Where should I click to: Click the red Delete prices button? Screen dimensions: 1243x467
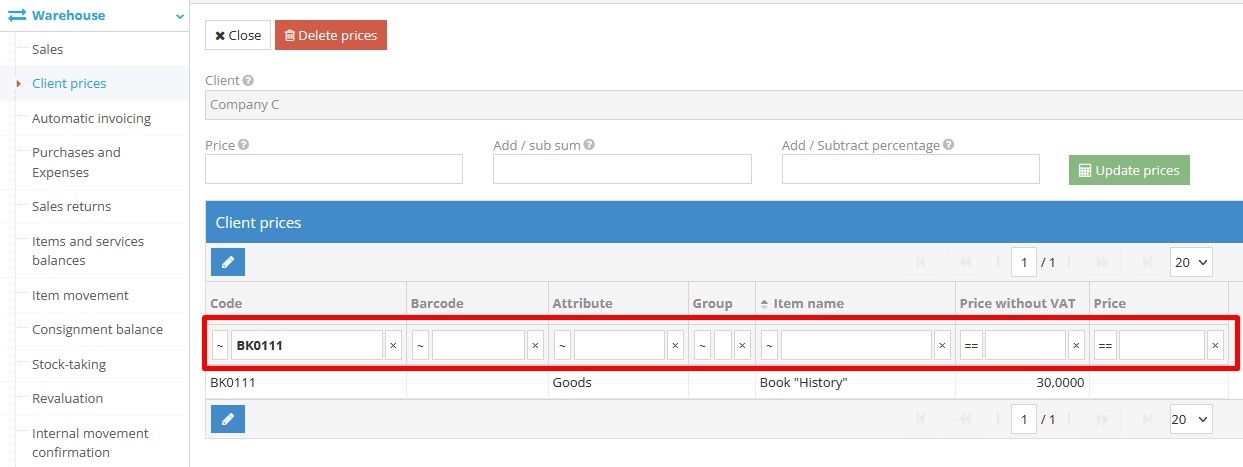click(x=331, y=35)
